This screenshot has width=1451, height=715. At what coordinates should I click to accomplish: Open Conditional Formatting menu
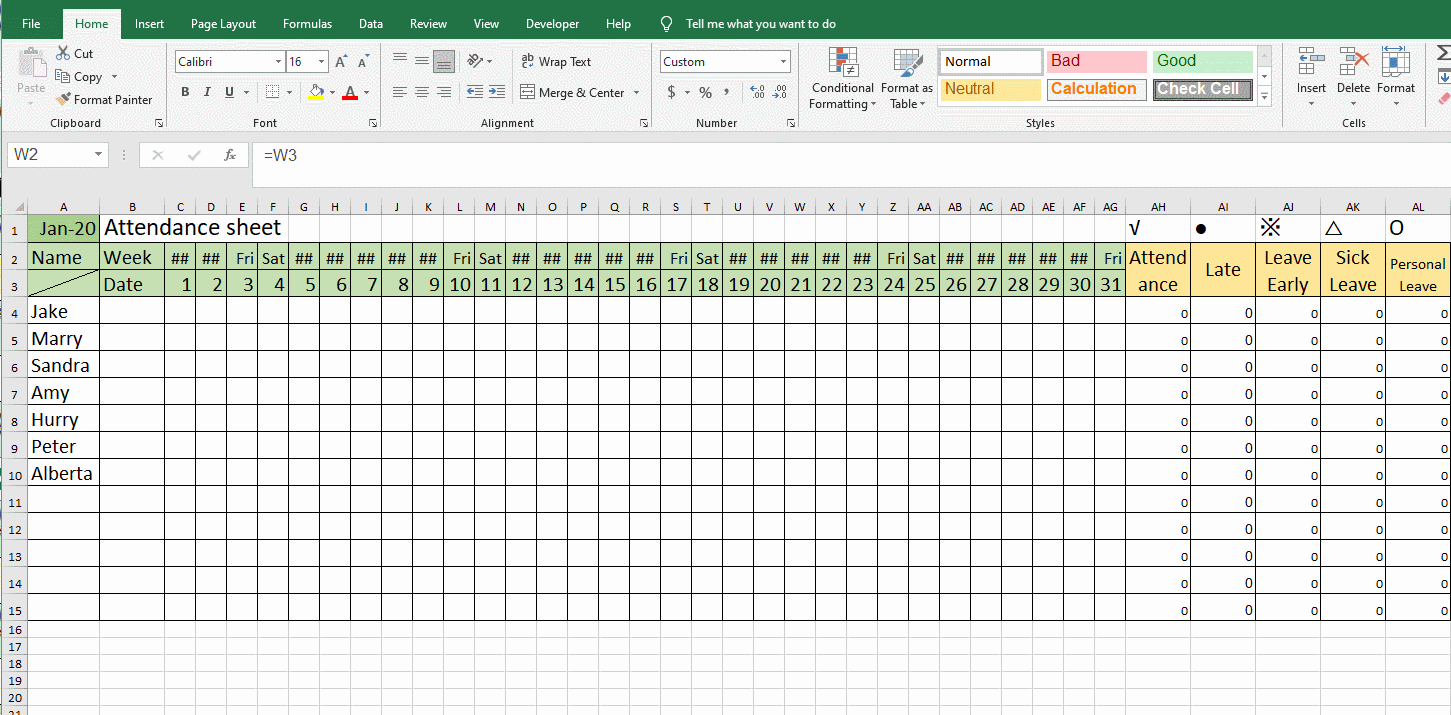[842, 78]
